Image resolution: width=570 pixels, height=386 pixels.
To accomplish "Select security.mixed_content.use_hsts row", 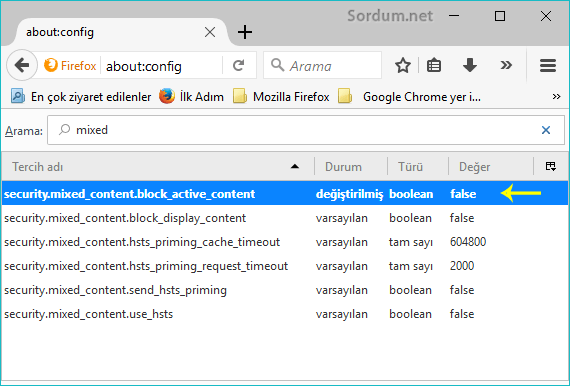I will 285,314.
